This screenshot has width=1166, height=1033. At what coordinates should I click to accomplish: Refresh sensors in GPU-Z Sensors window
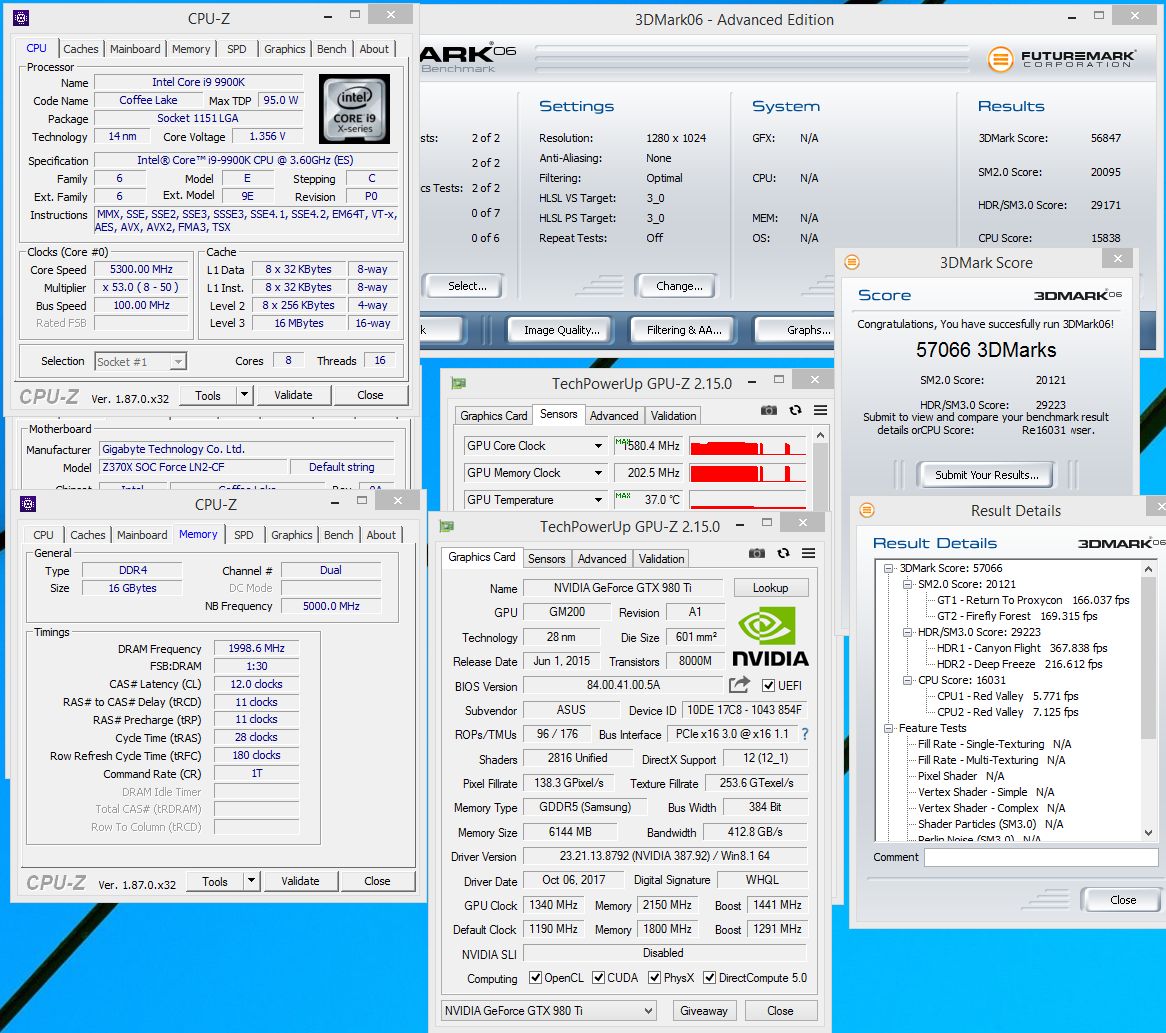click(795, 411)
